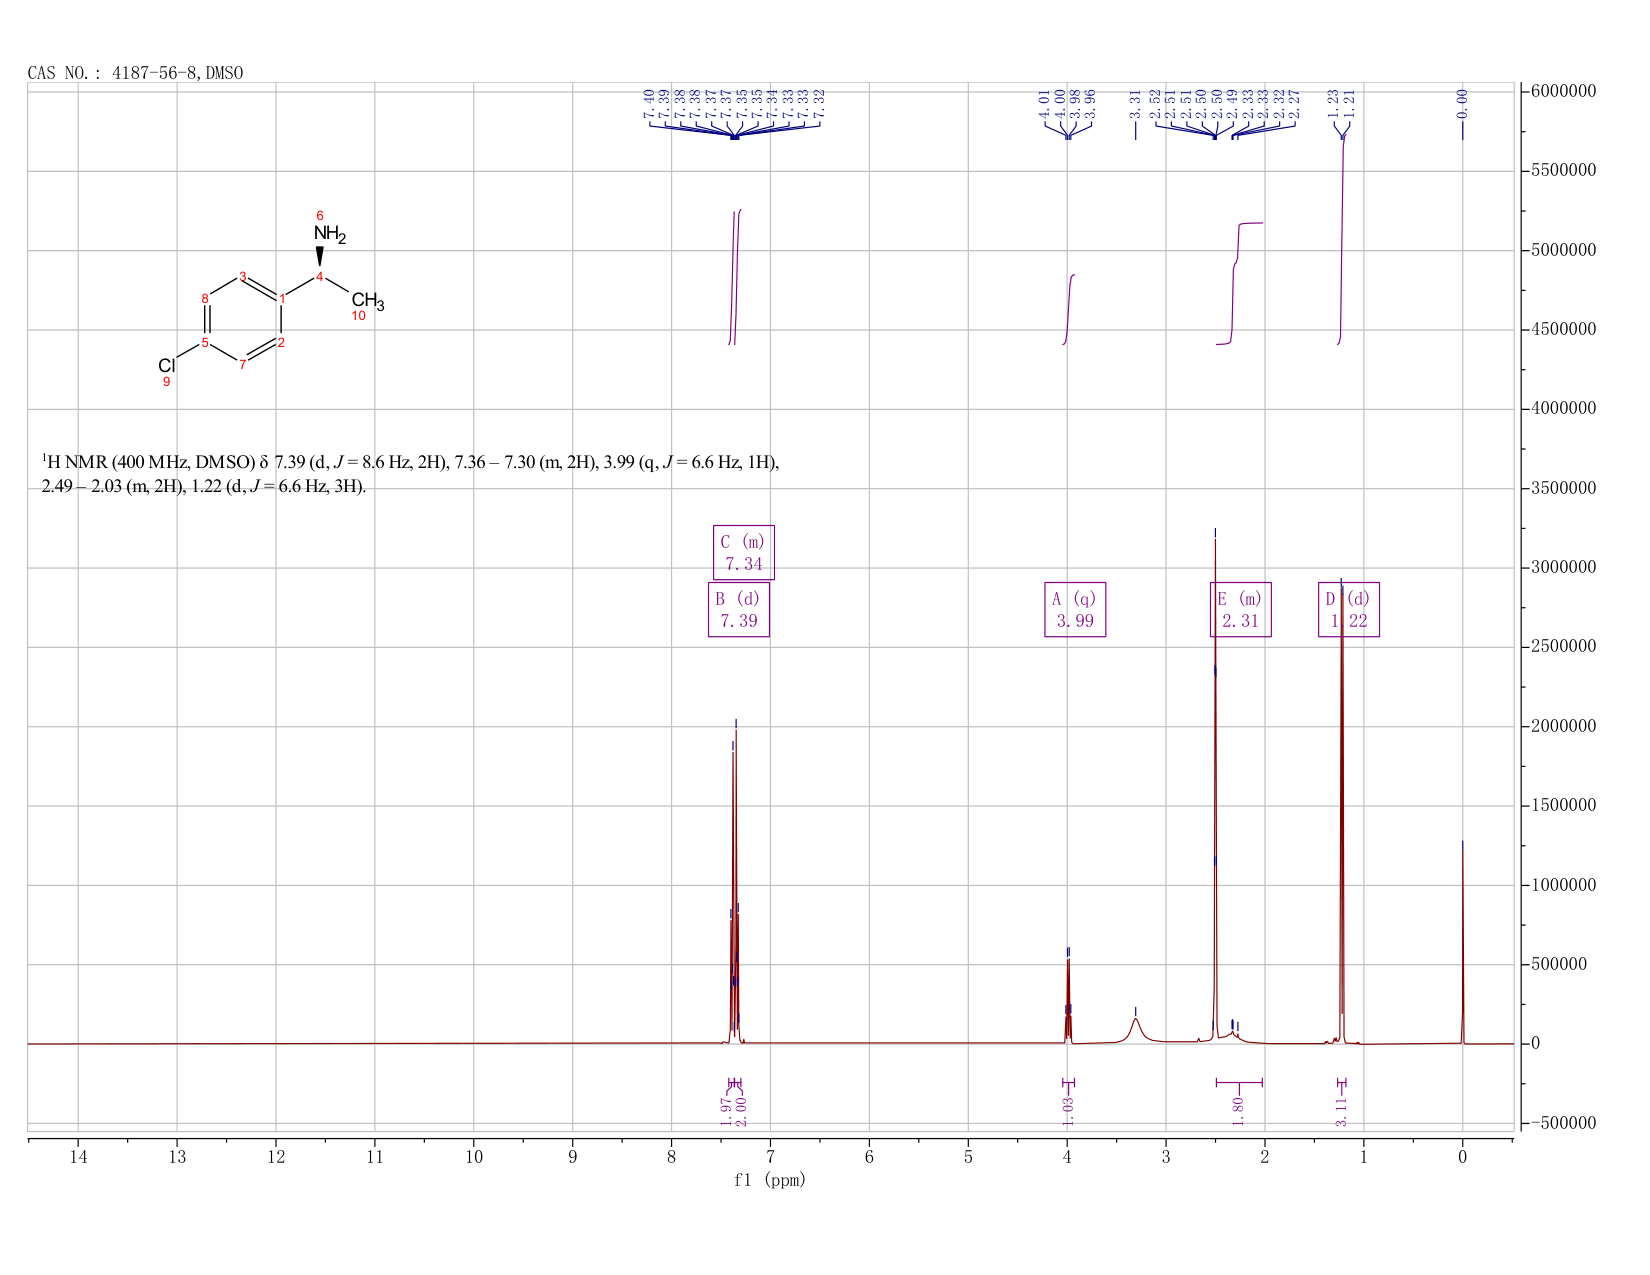Click the integral curve above the 2.31 multiplet
The image size is (1650, 1275).
pyautogui.click(x=1238, y=283)
